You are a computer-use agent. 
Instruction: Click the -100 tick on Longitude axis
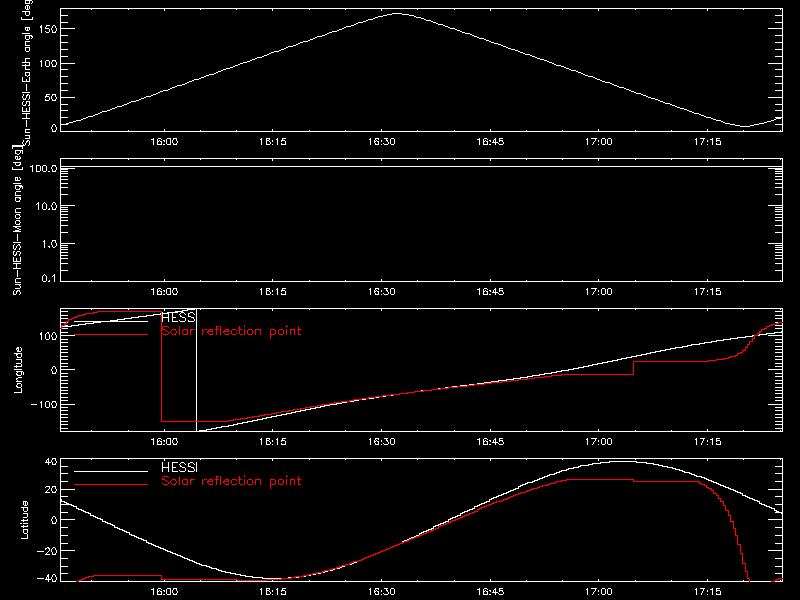(x=43, y=404)
